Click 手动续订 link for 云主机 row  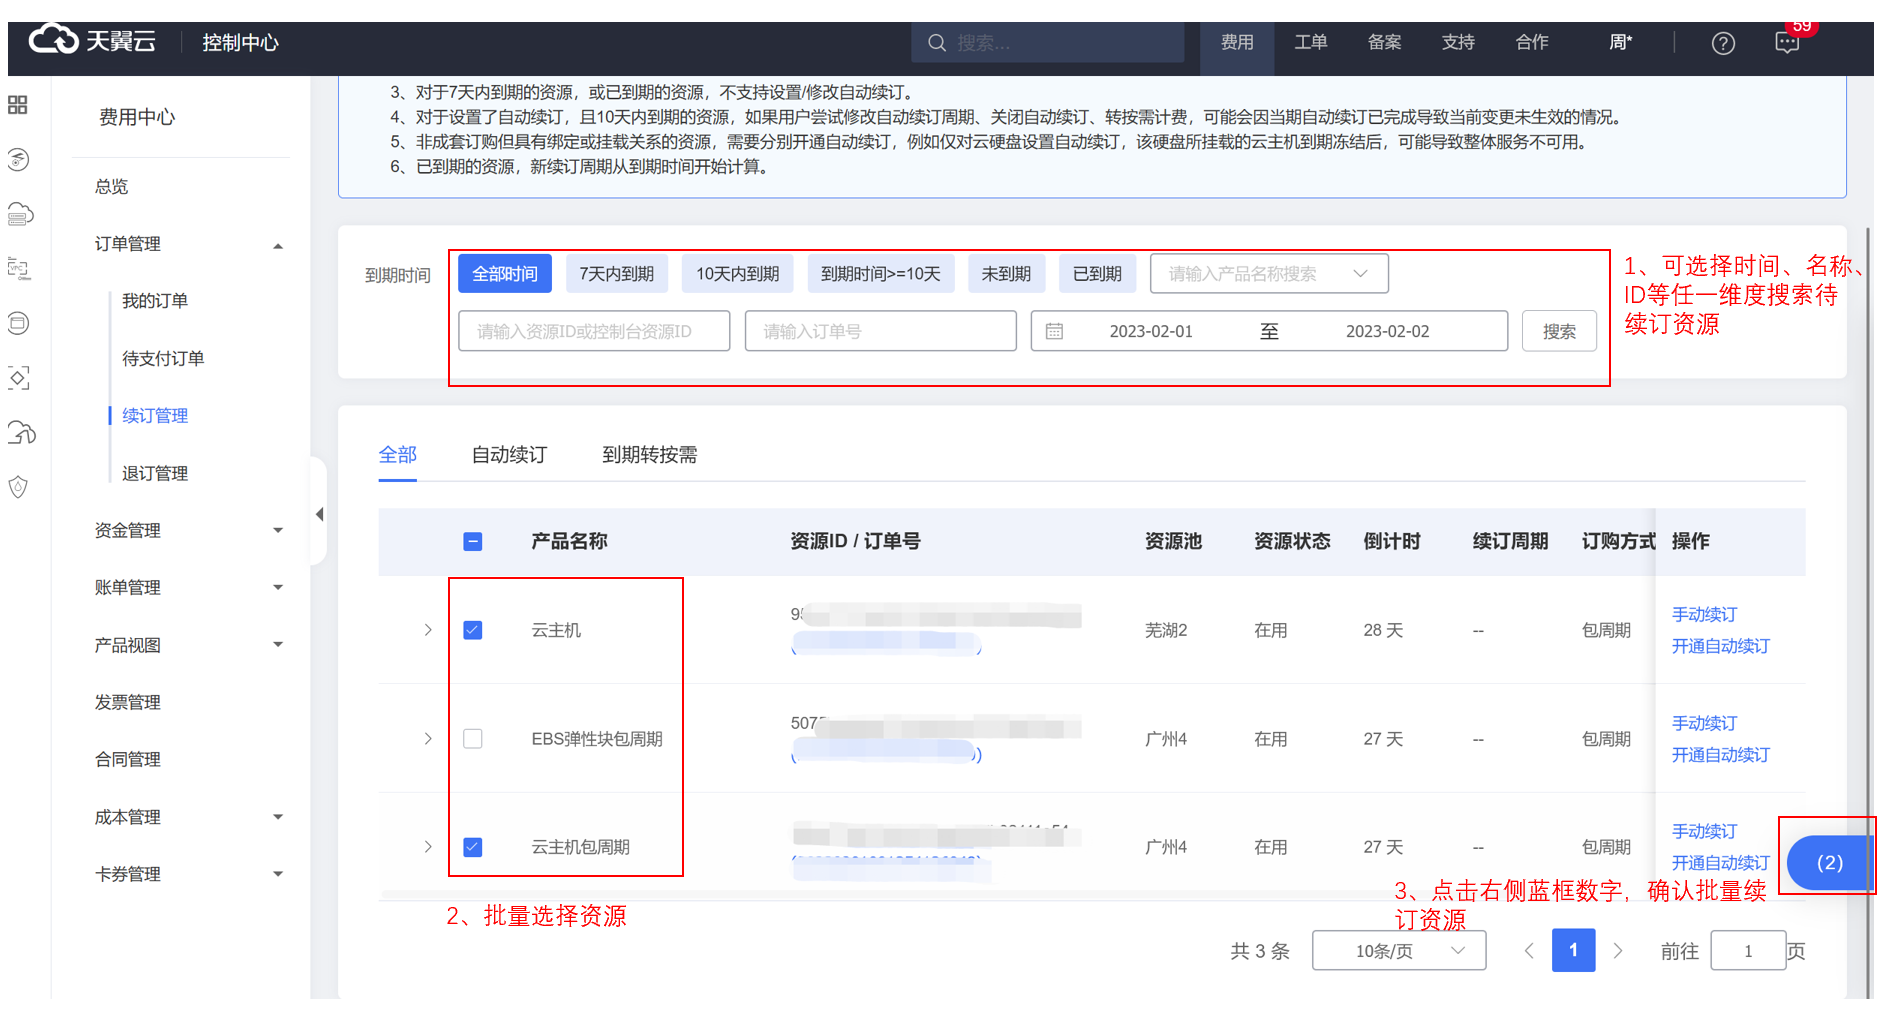click(1704, 614)
